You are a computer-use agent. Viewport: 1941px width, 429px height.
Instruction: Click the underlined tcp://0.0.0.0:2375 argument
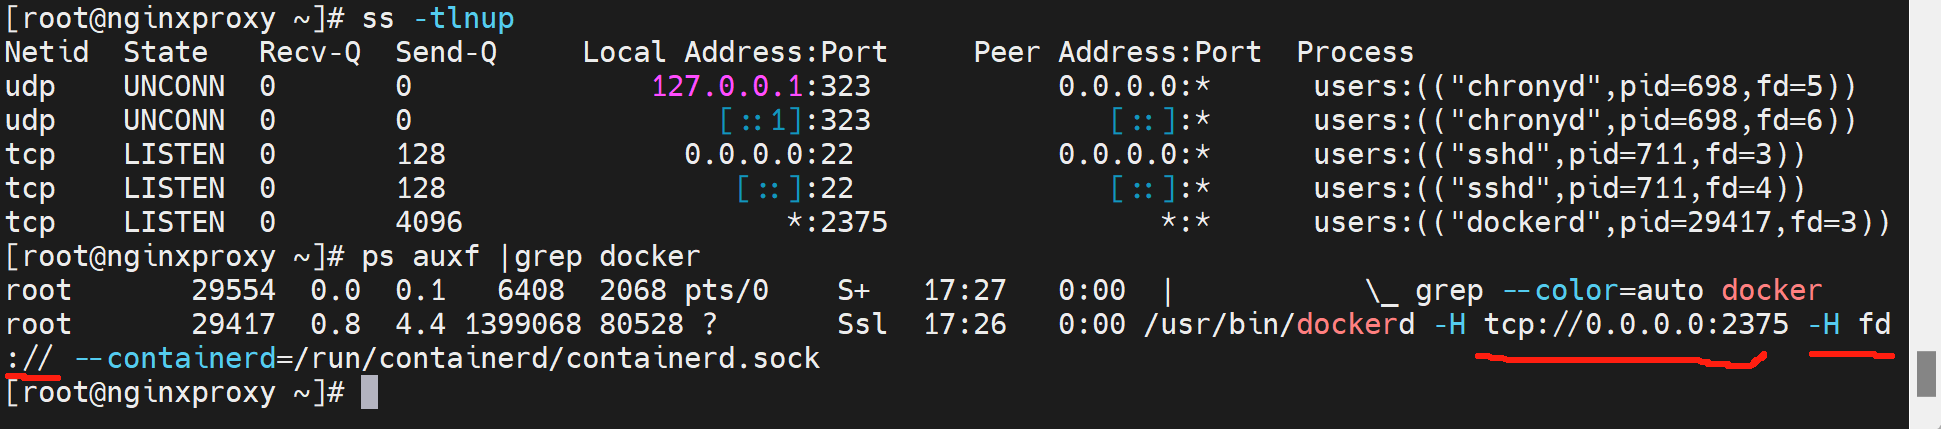(1635, 324)
